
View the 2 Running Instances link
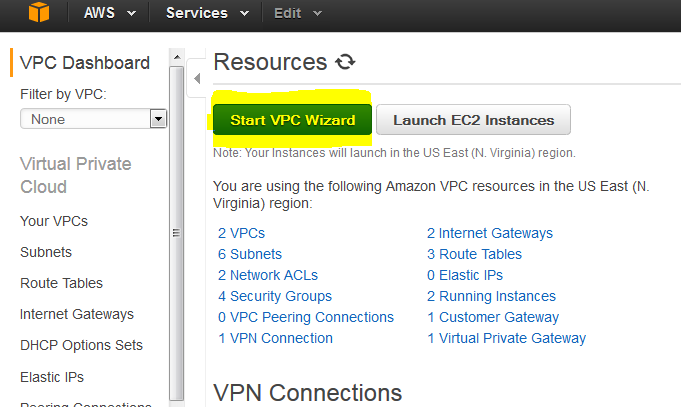coord(491,296)
